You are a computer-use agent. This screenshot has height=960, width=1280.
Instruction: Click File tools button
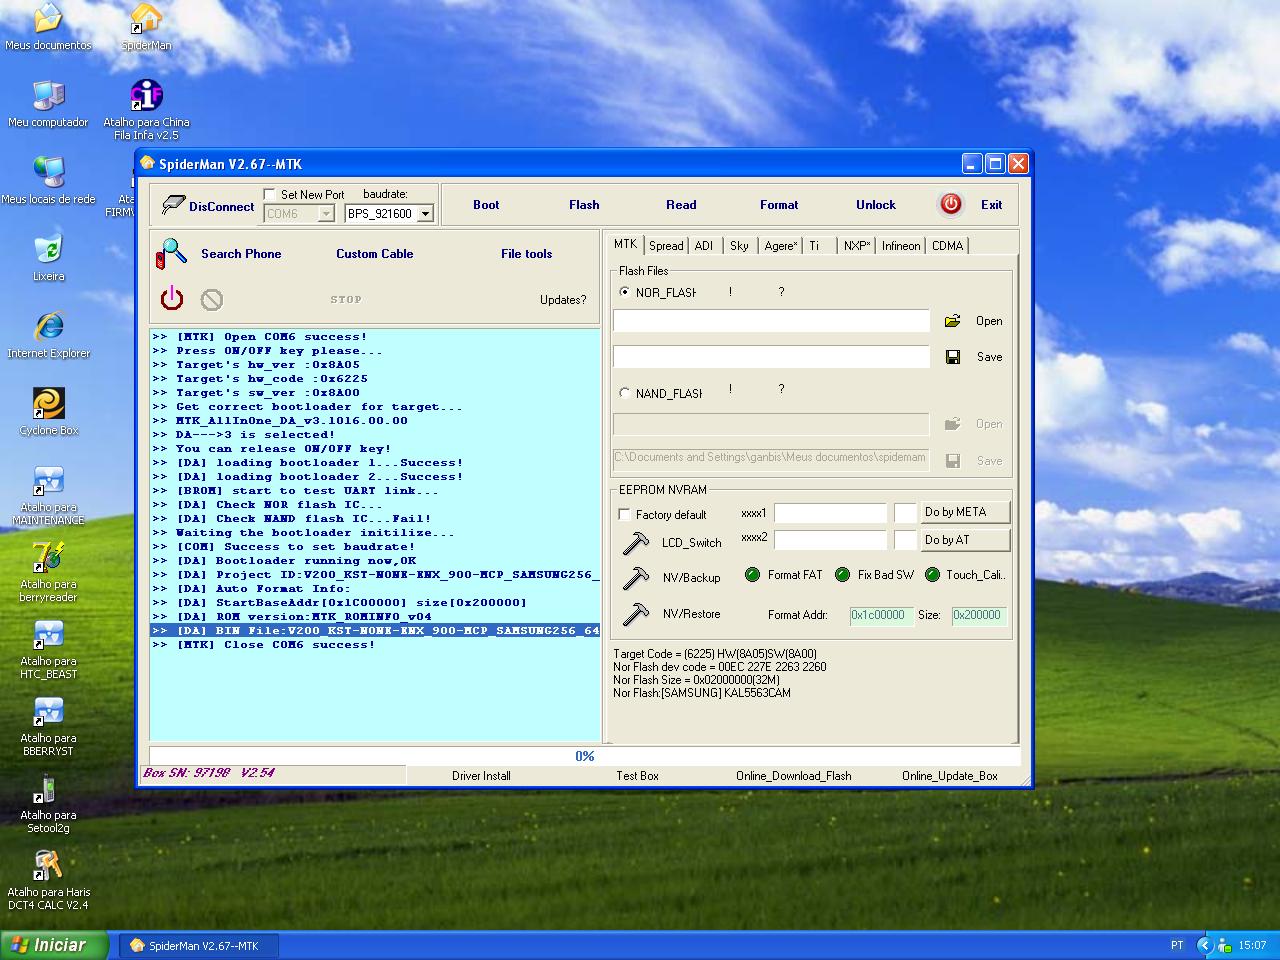(x=526, y=254)
